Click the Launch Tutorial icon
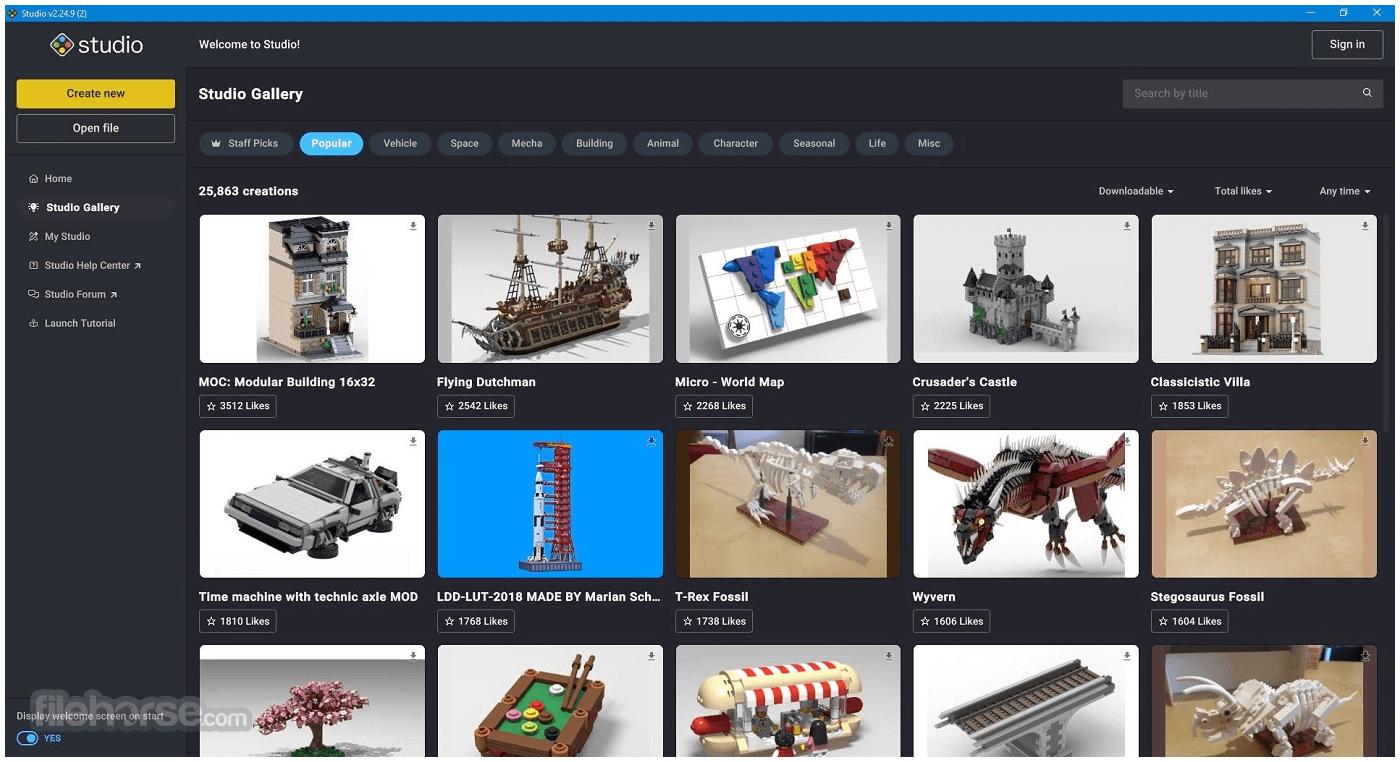1400x762 pixels. 34,324
